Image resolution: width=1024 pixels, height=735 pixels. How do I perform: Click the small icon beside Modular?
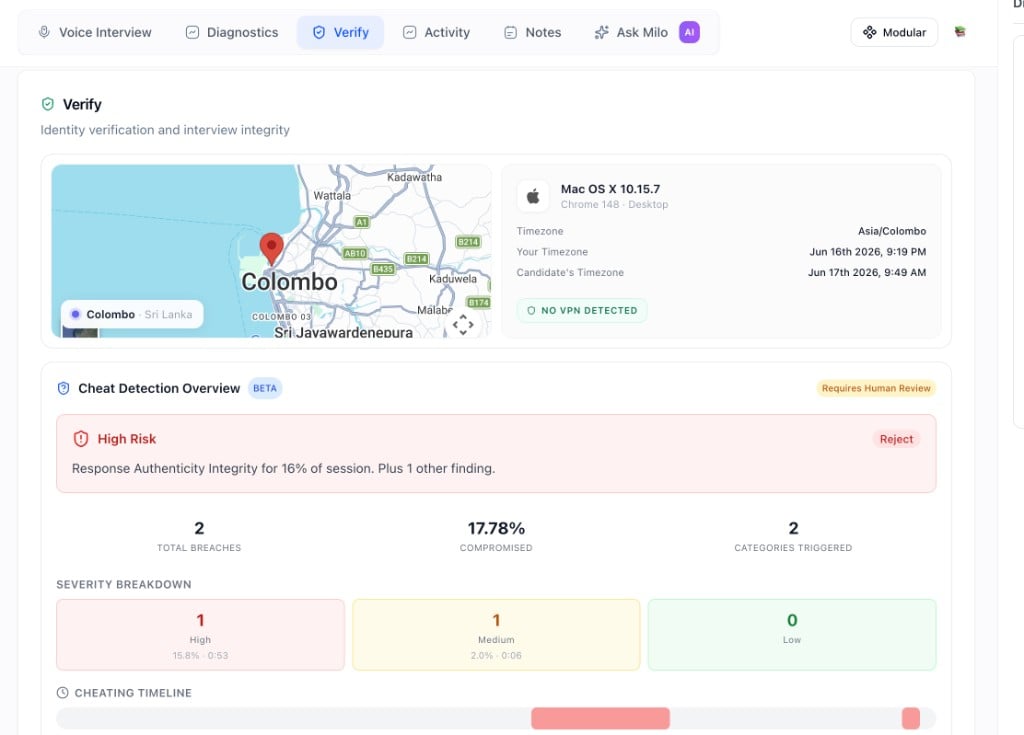click(959, 31)
